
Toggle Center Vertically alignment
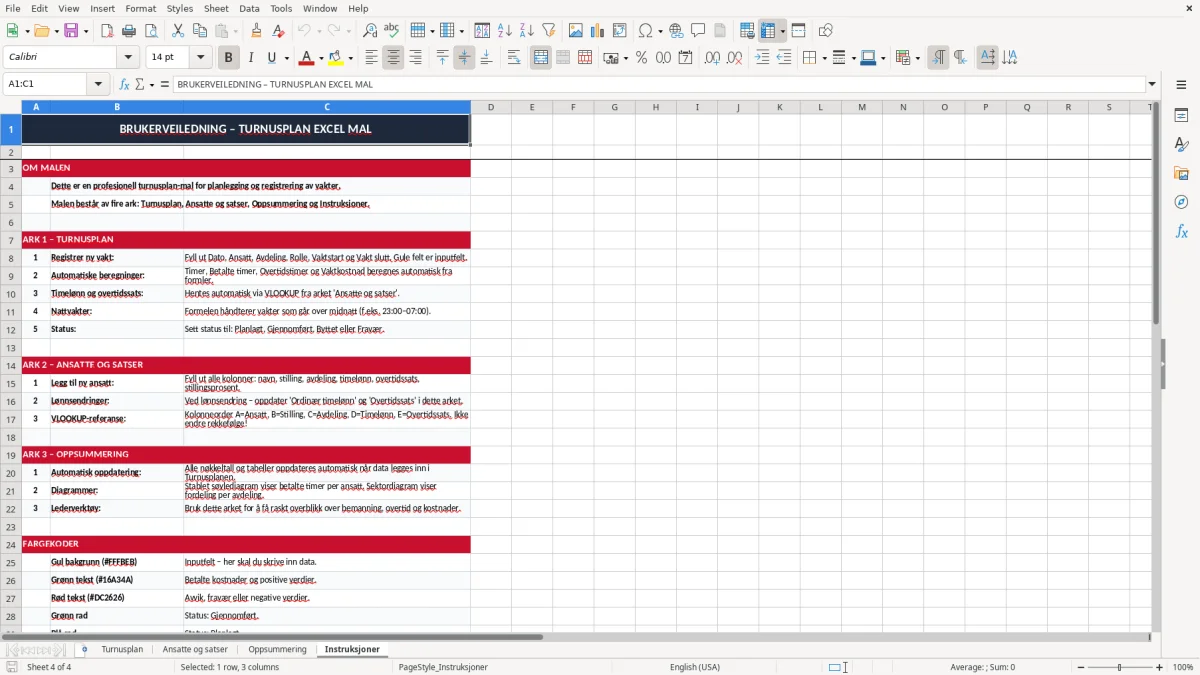pyautogui.click(x=464, y=58)
